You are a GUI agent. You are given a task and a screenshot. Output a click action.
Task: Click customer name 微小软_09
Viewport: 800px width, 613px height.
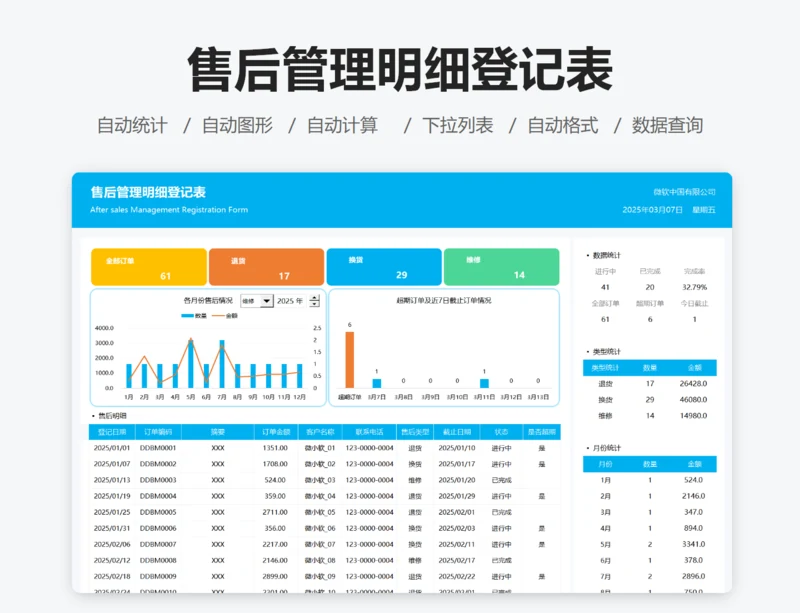tap(320, 576)
